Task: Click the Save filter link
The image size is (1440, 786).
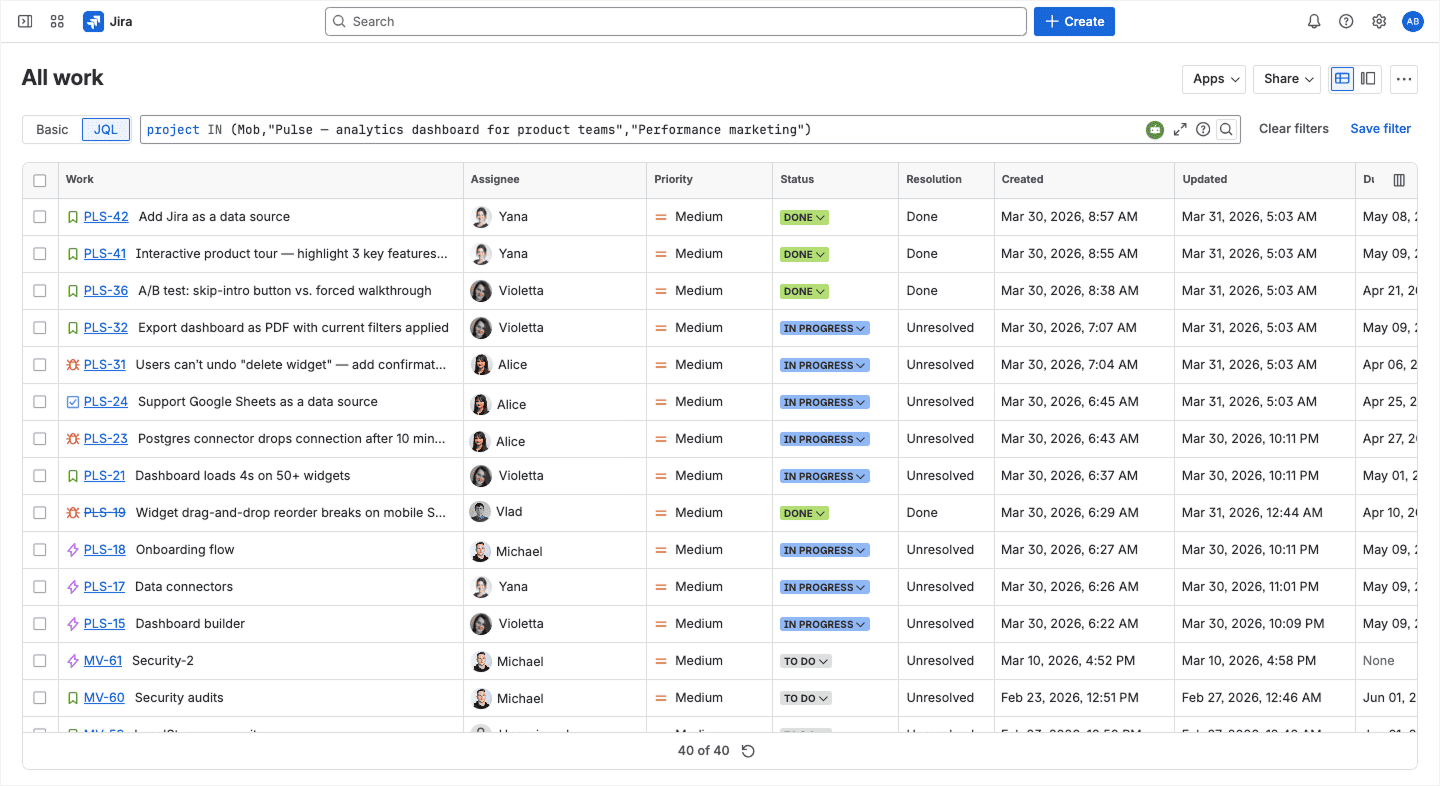Action: point(1380,129)
